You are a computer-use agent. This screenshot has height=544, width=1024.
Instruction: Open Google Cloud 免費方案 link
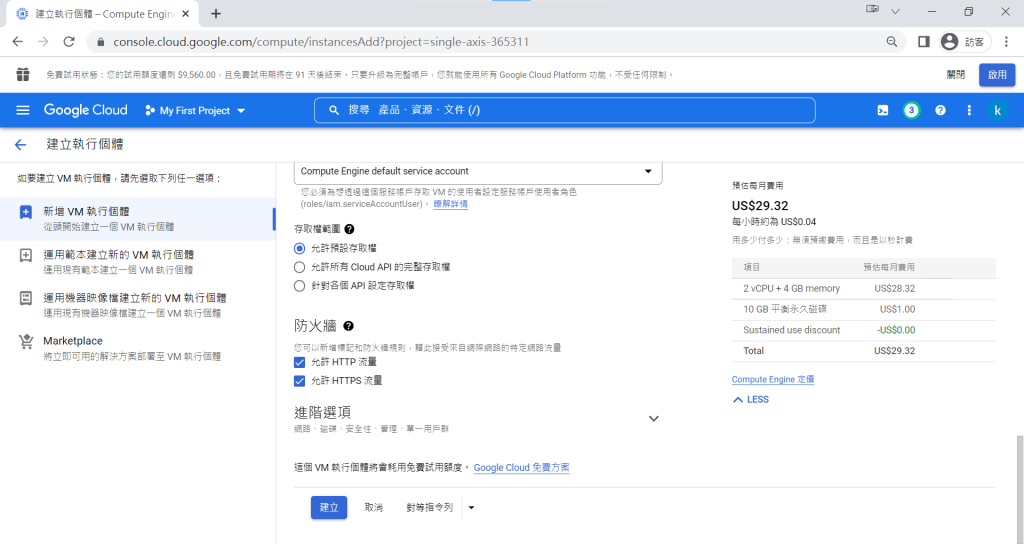[521, 468]
